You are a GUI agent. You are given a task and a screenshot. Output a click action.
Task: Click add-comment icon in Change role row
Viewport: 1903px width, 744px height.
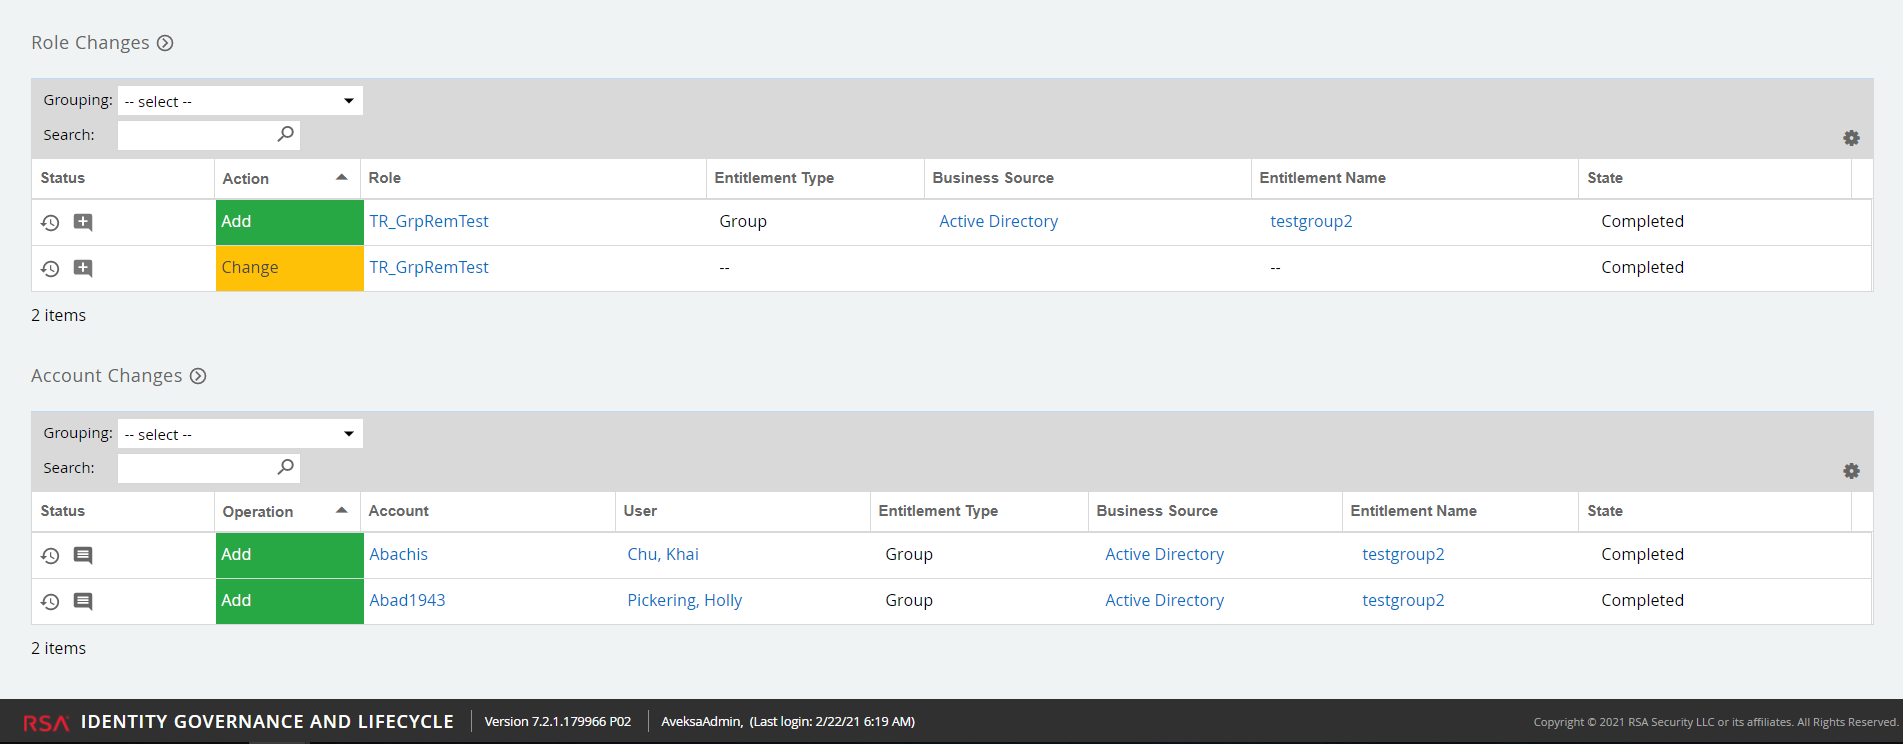83,268
